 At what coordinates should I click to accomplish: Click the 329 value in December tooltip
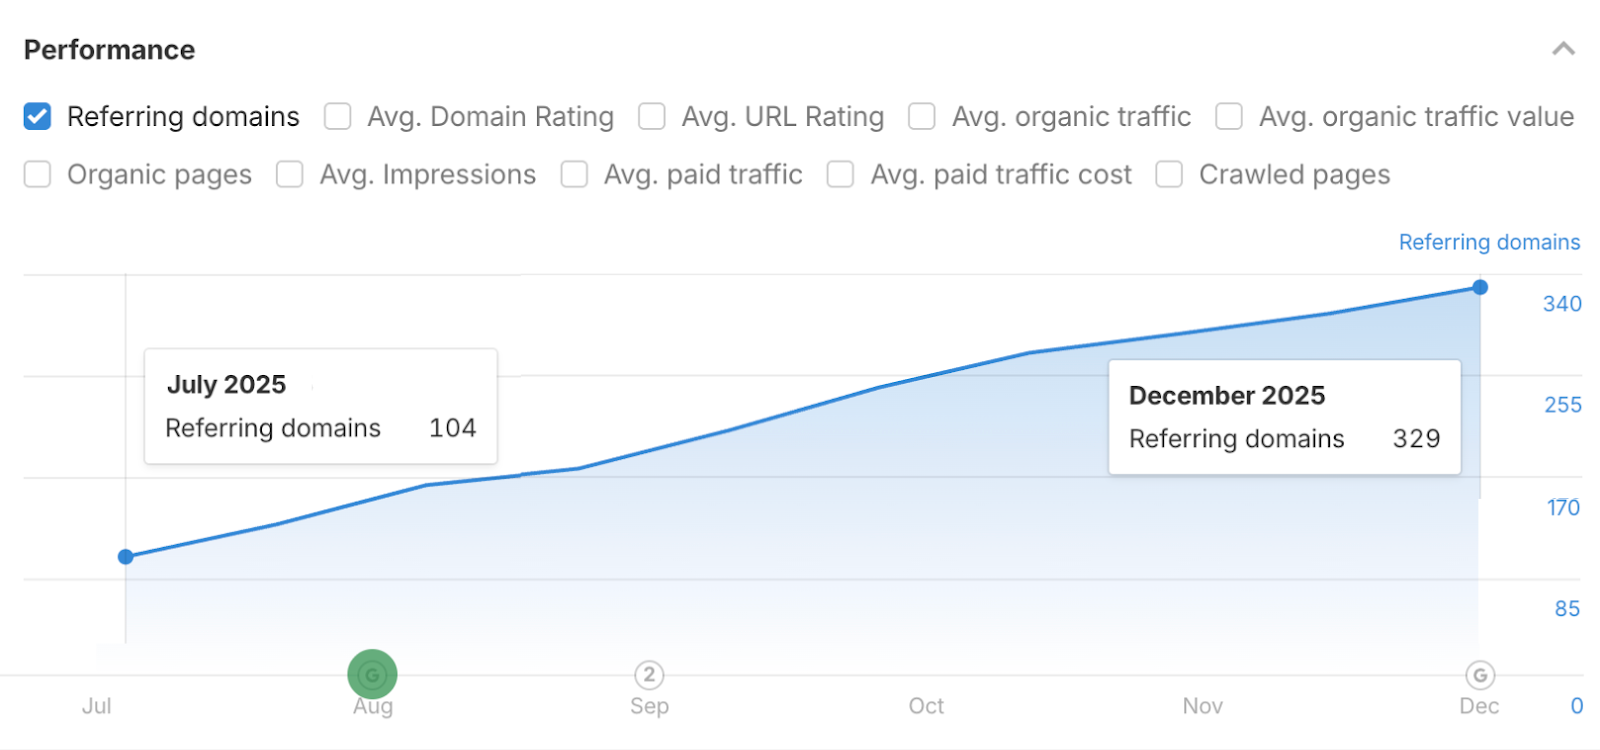point(1416,439)
